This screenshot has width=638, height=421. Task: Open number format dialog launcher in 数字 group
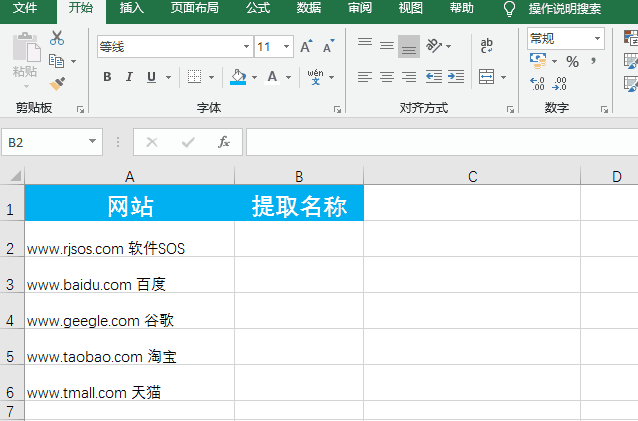coord(604,109)
